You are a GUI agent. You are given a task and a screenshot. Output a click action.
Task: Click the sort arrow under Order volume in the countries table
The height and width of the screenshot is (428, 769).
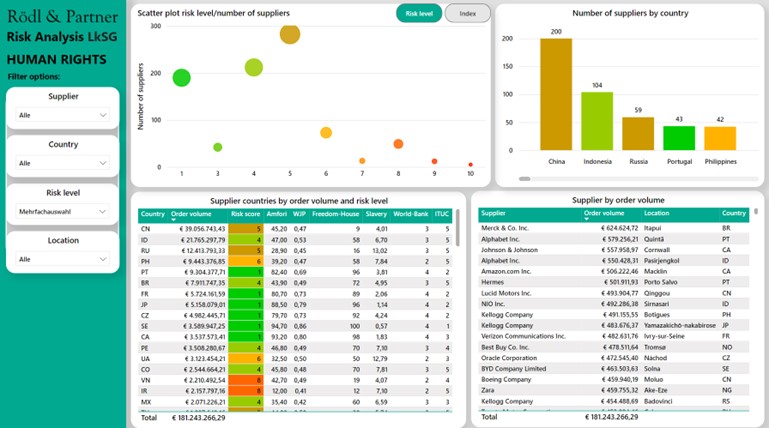174,219
